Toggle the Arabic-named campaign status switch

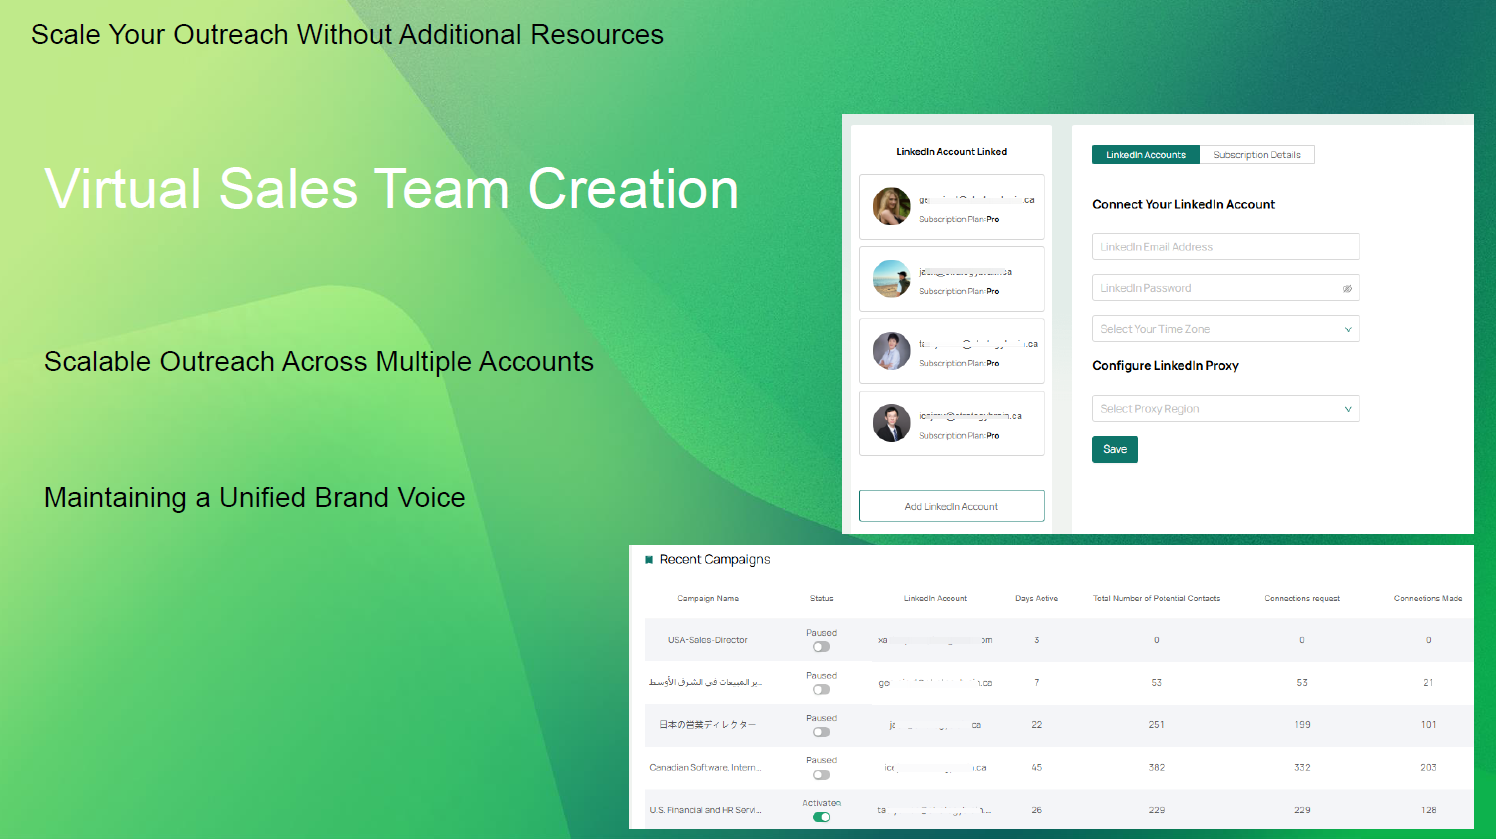(821, 690)
